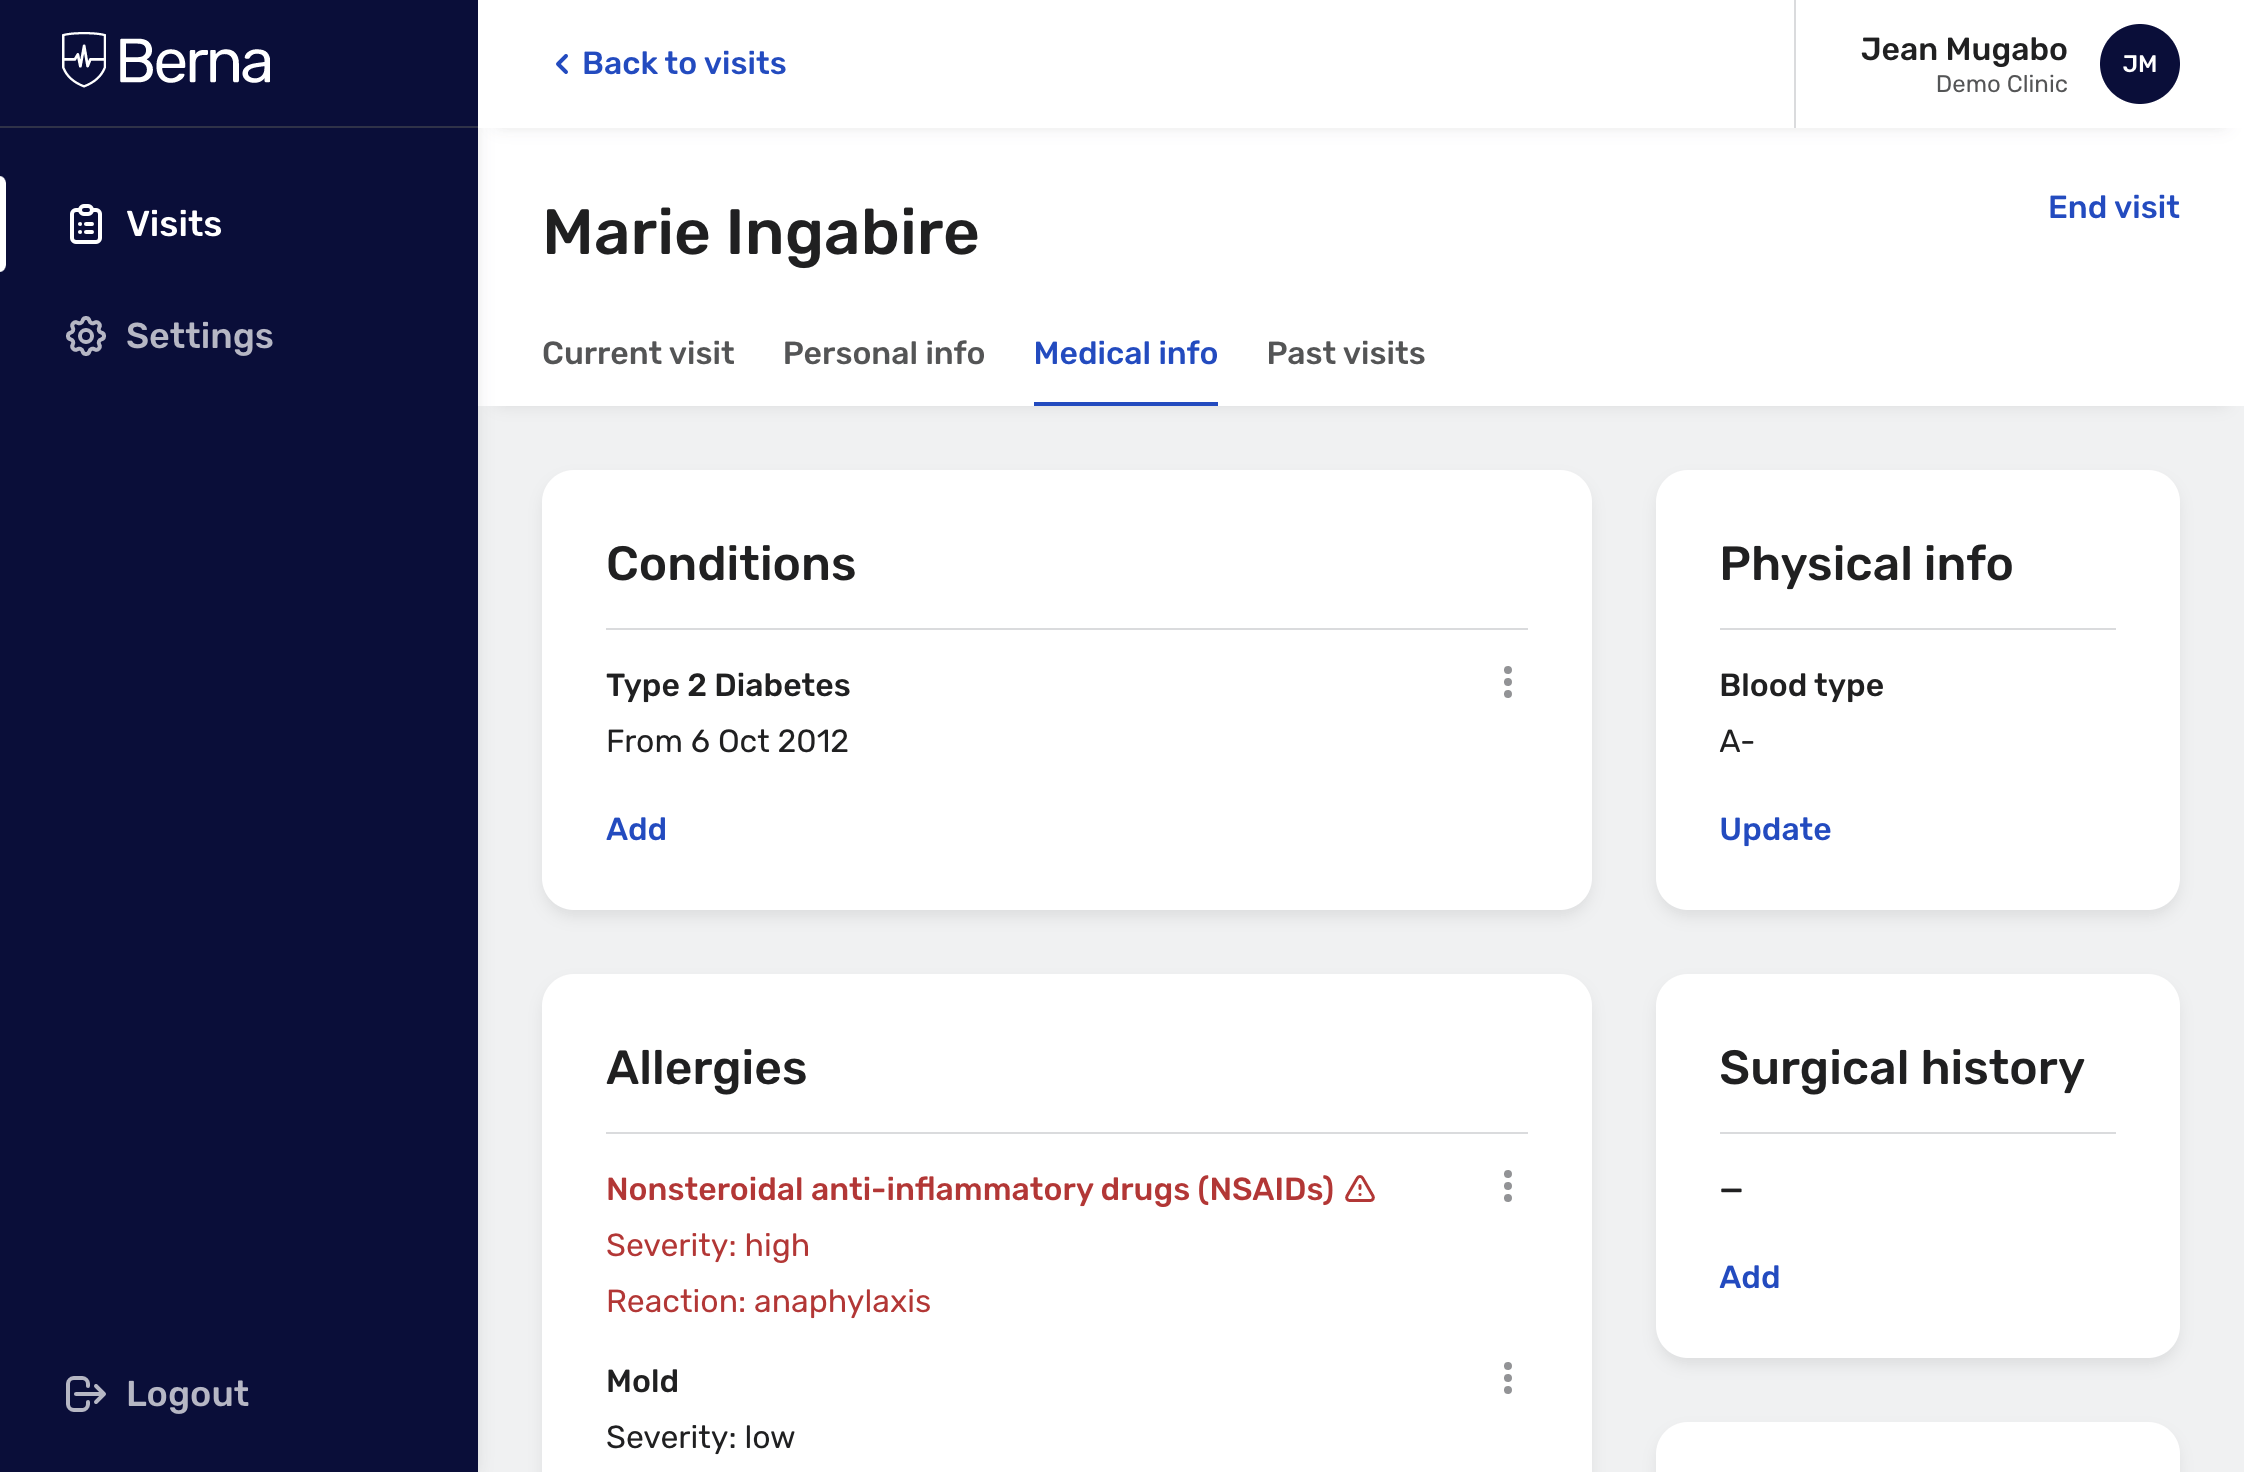
Task: Click Visits in the navigation menu
Action: pyautogui.click(x=174, y=223)
